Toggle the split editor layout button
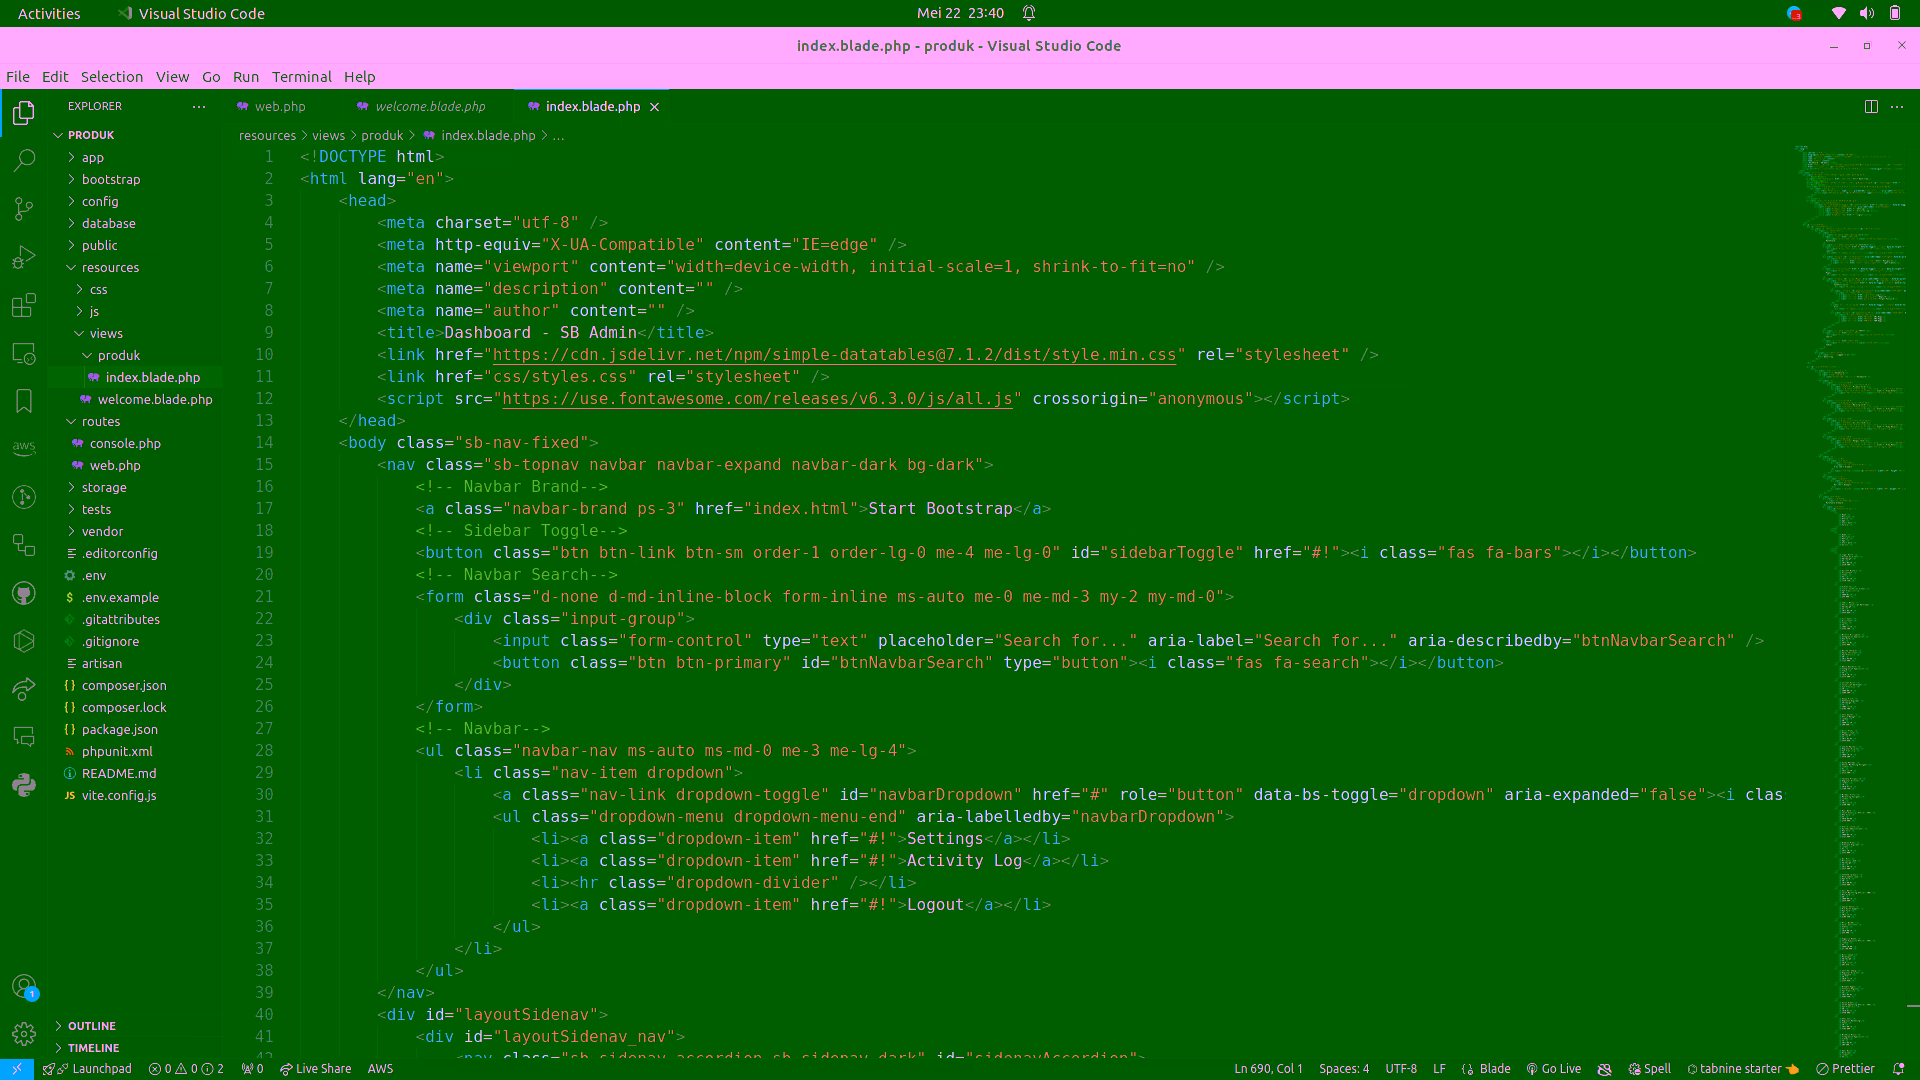This screenshot has height=1080, width=1920. tap(1871, 106)
